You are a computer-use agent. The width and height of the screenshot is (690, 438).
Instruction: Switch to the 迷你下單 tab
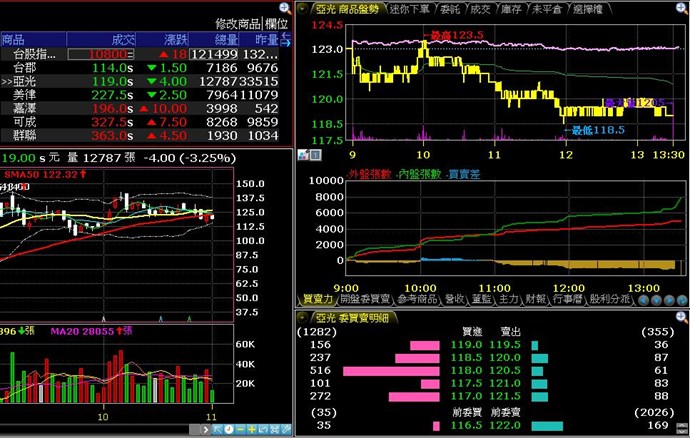point(406,9)
